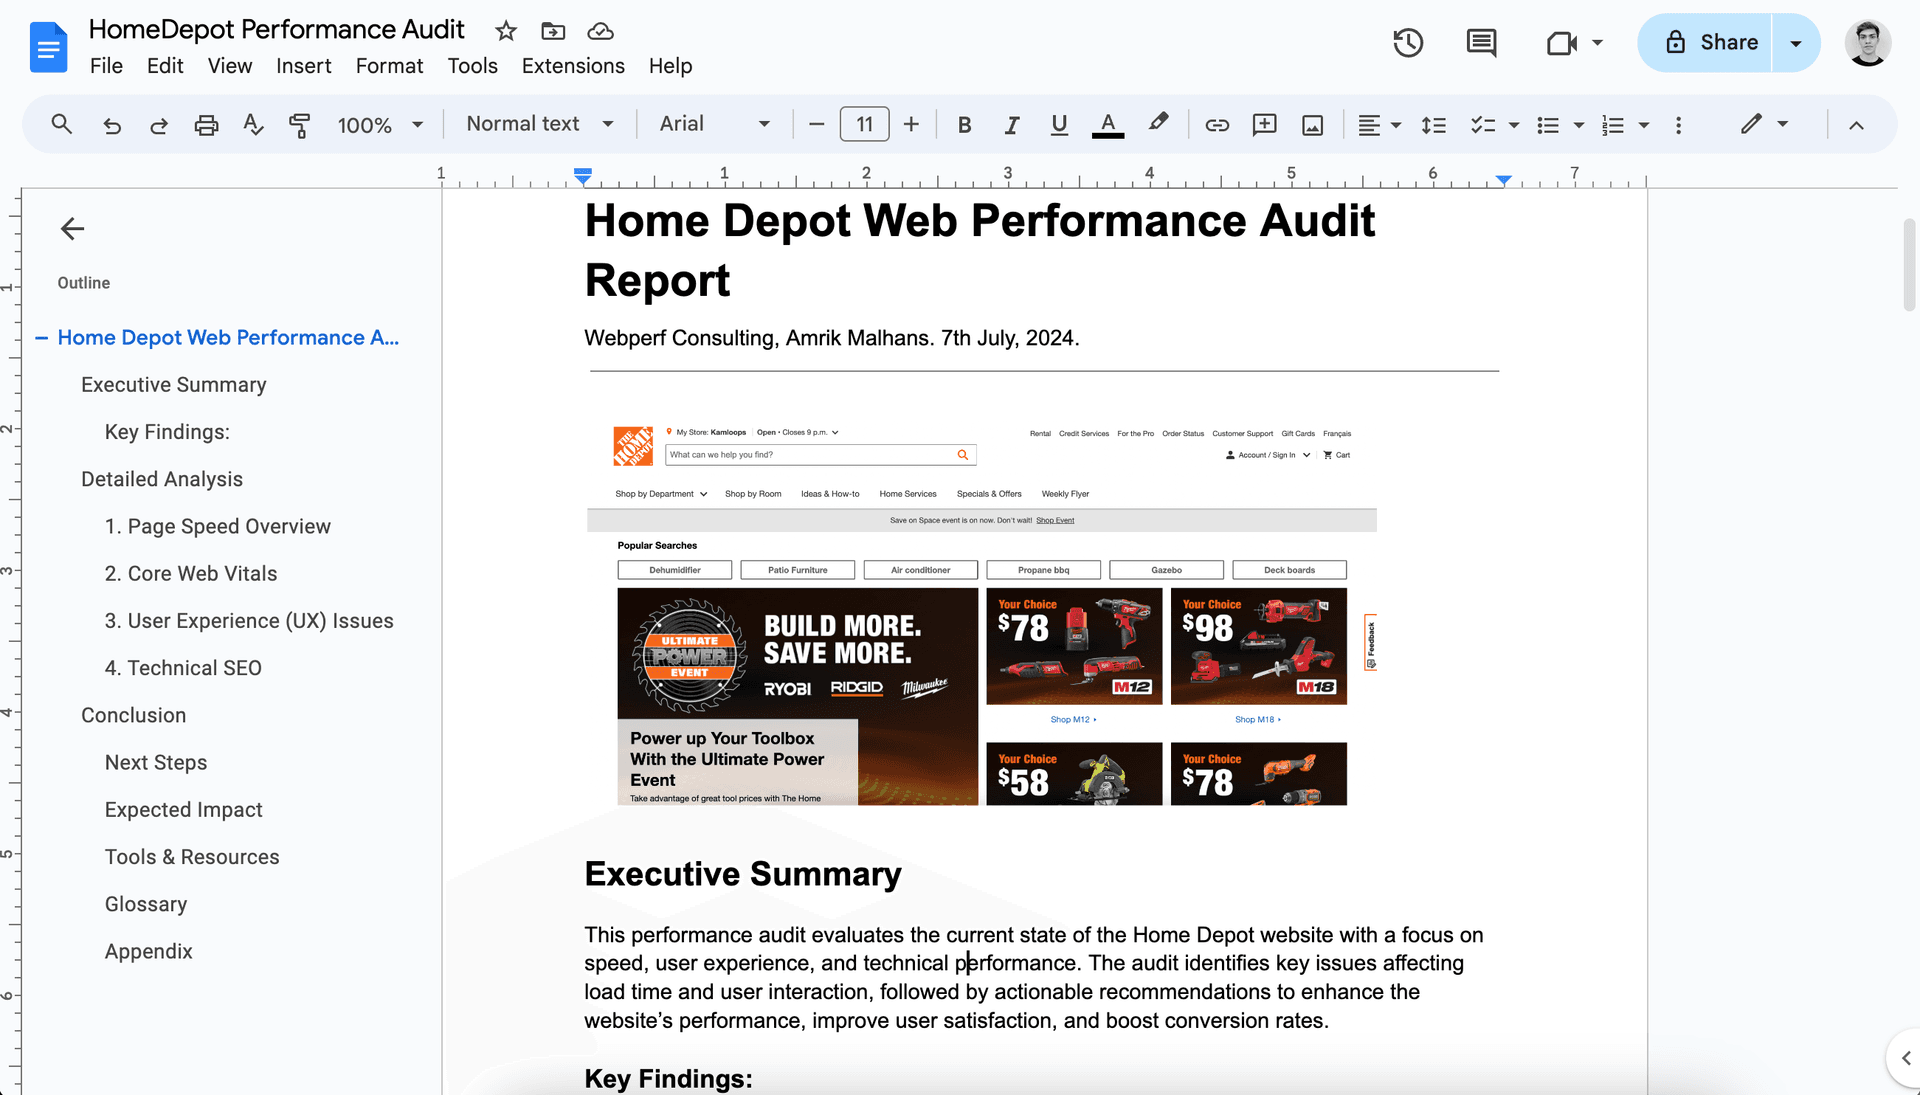
Task: Toggle italic formatting
Action: [1012, 125]
